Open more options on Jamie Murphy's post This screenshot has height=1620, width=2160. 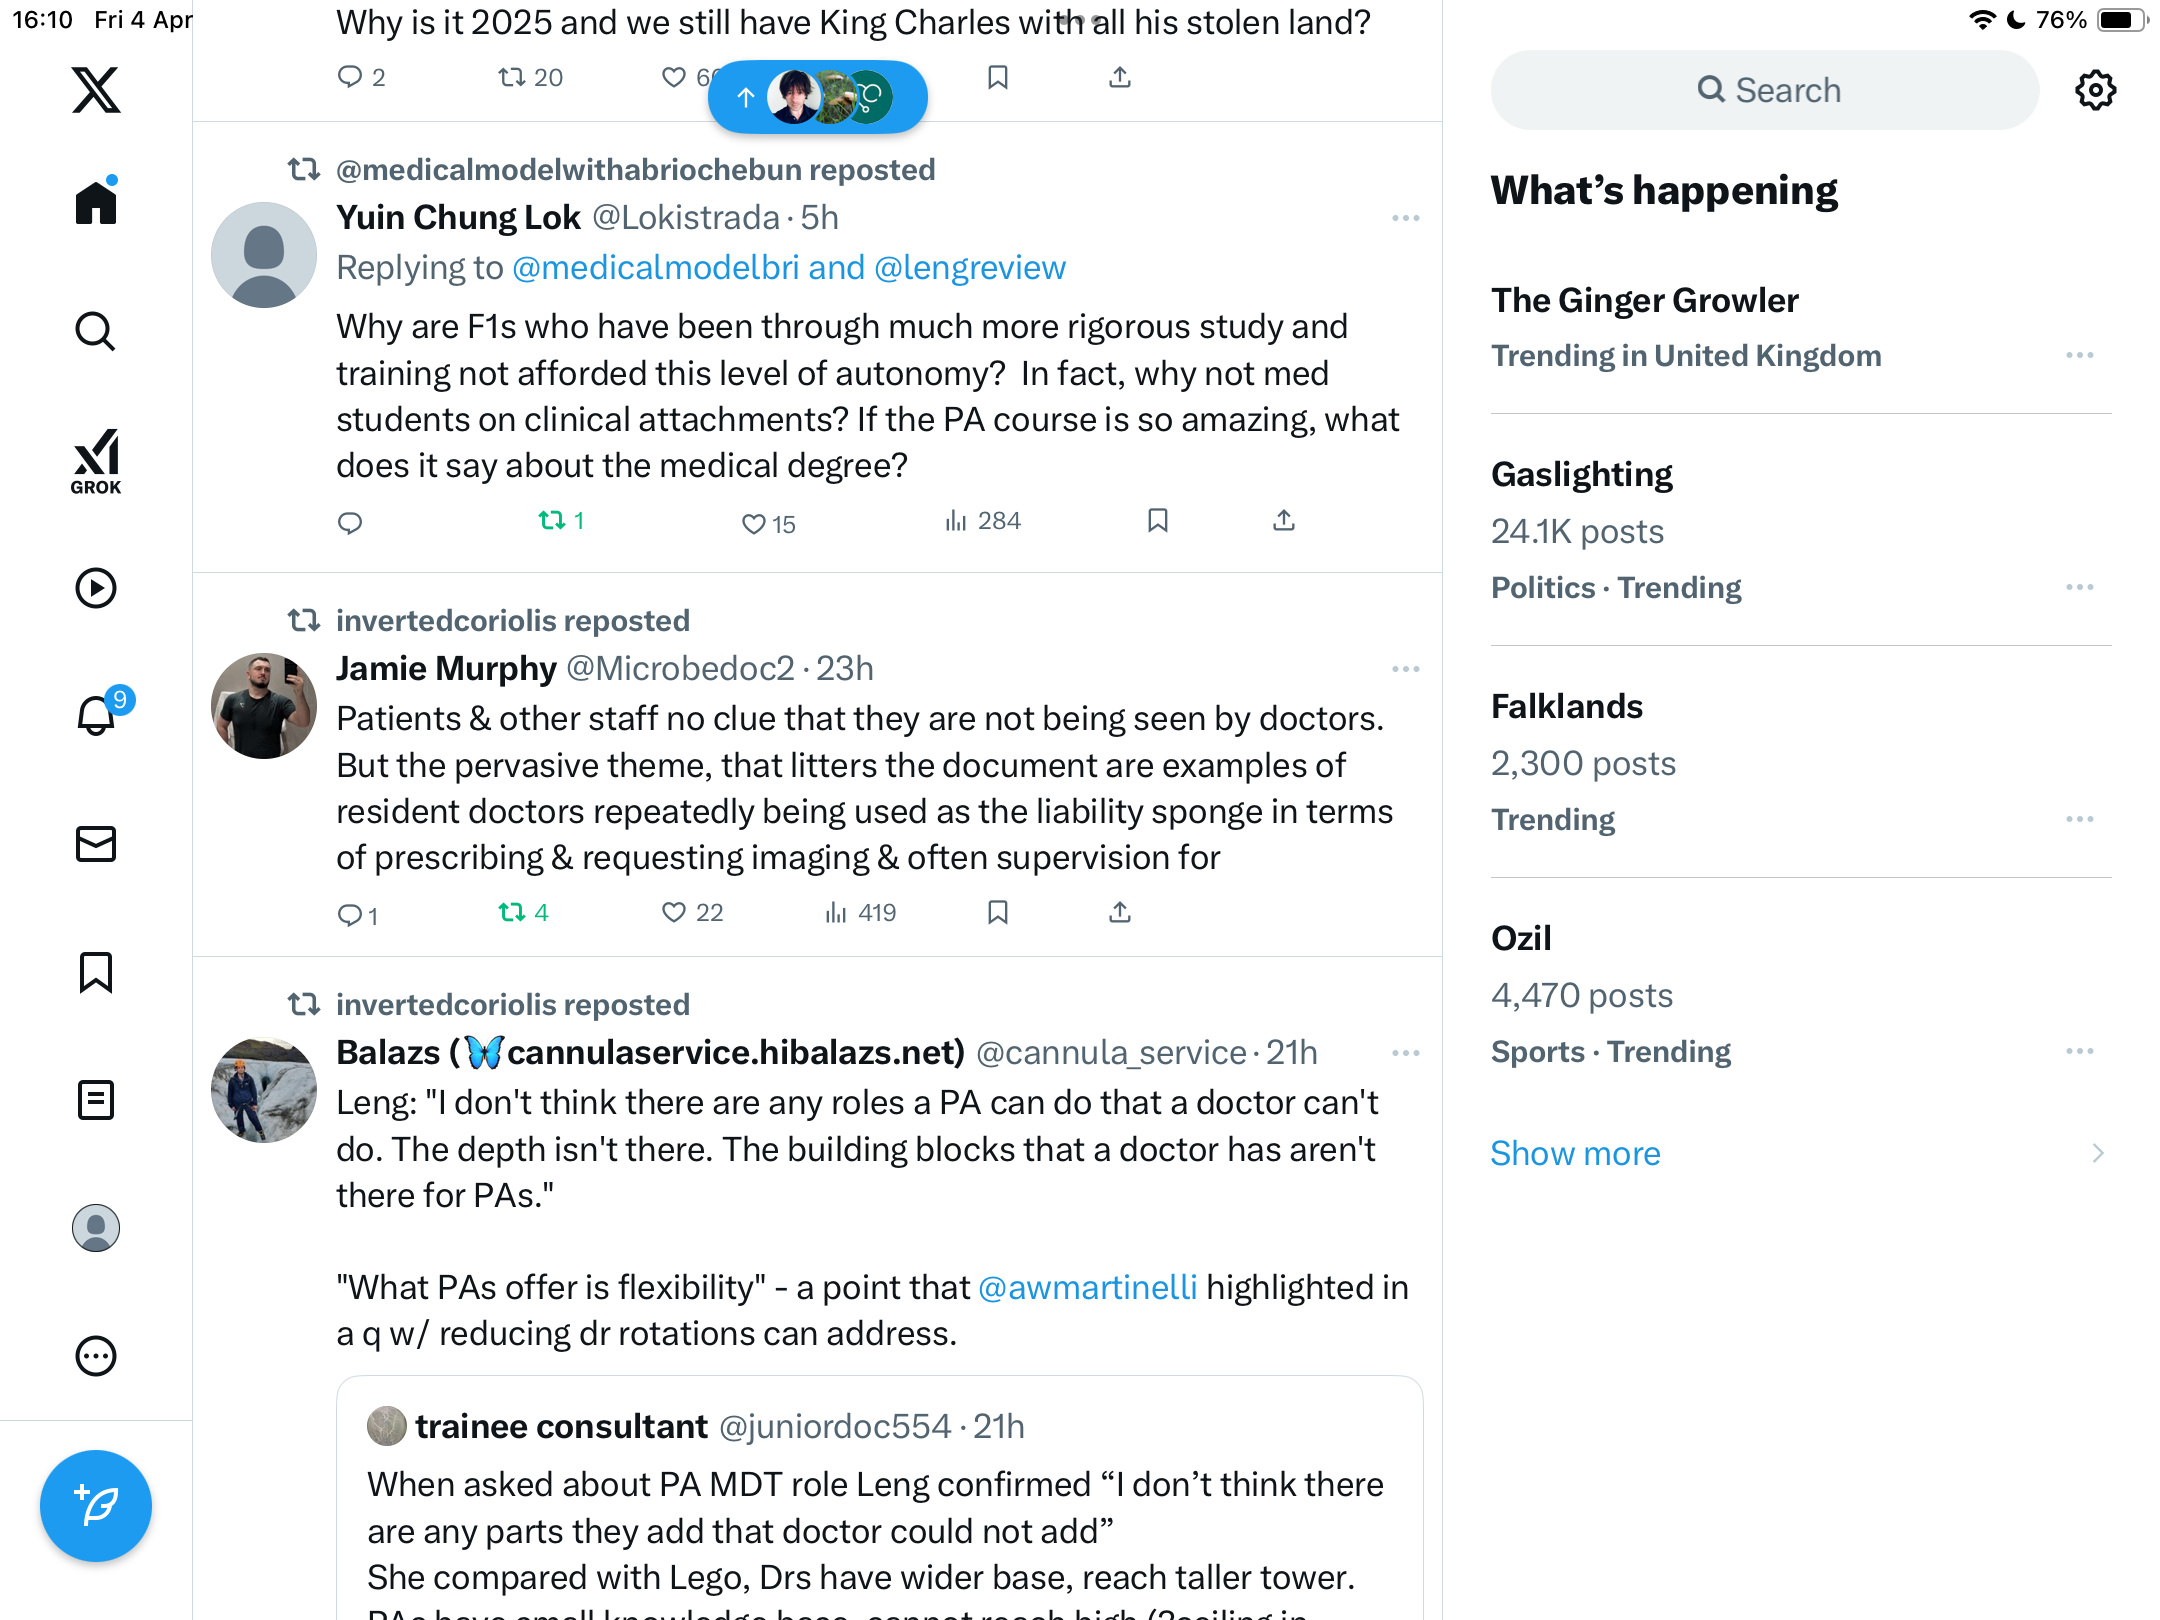pos(1405,668)
